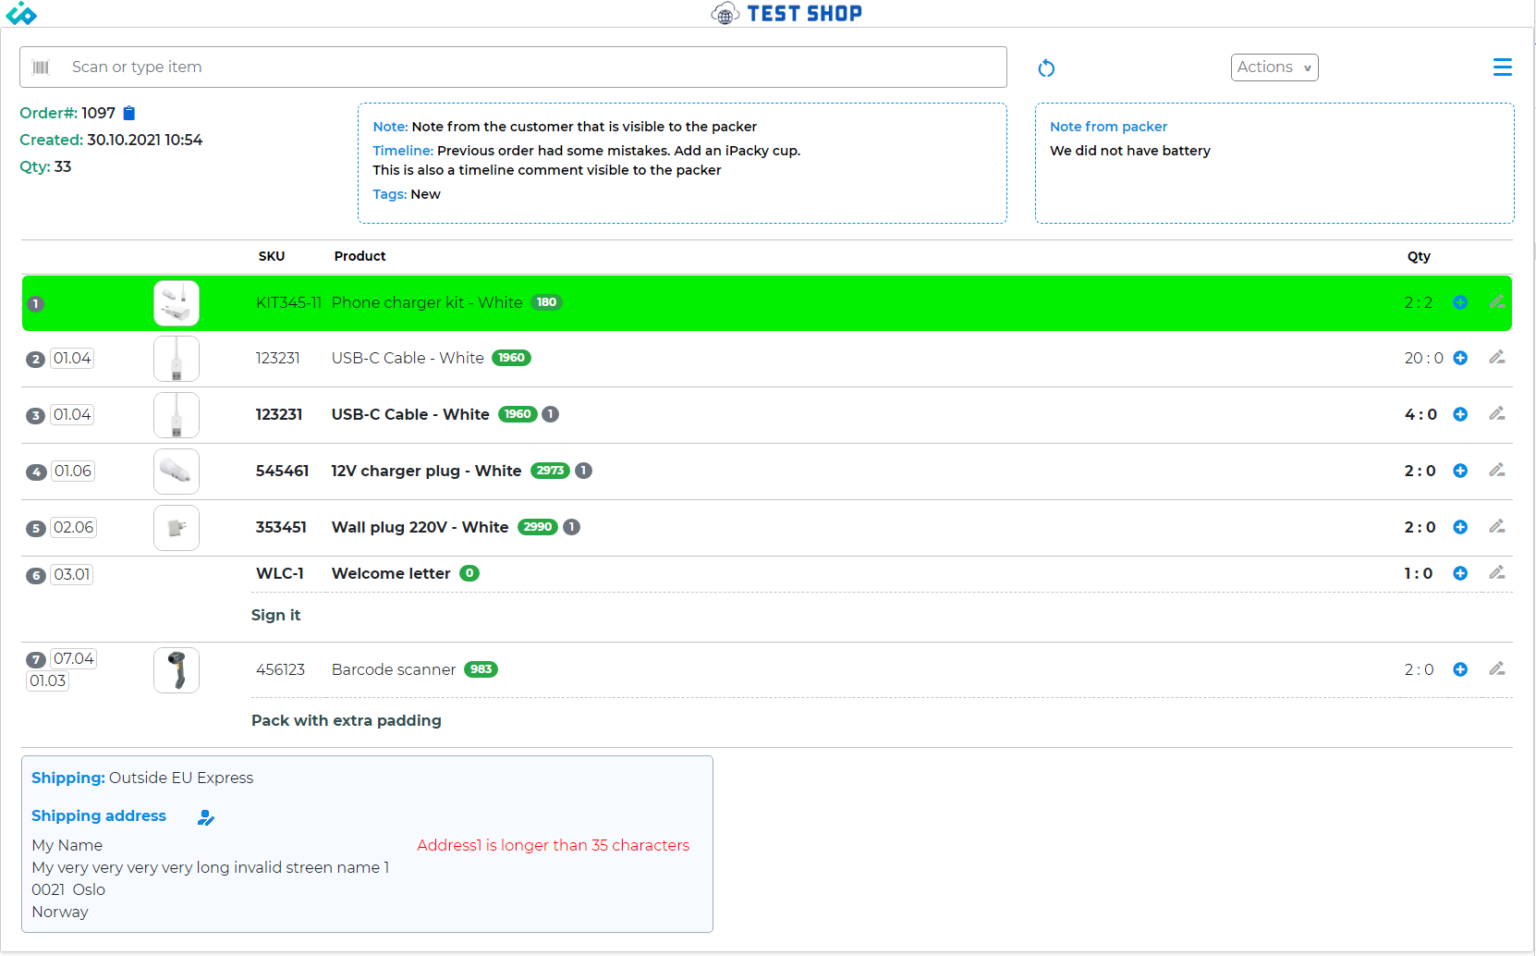Image resolution: width=1536 pixels, height=956 pixels.
Task: Select the edit pencil for Barcode scanner row
Action: (1497, 669)
